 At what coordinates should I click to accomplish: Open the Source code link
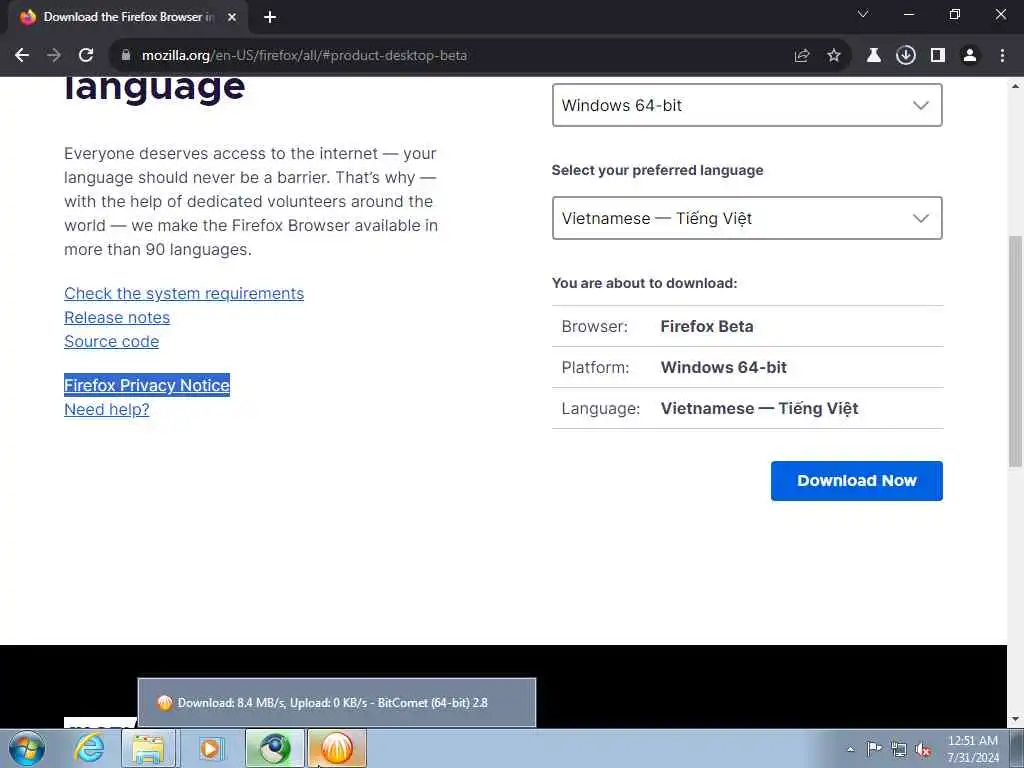[112, 342]
